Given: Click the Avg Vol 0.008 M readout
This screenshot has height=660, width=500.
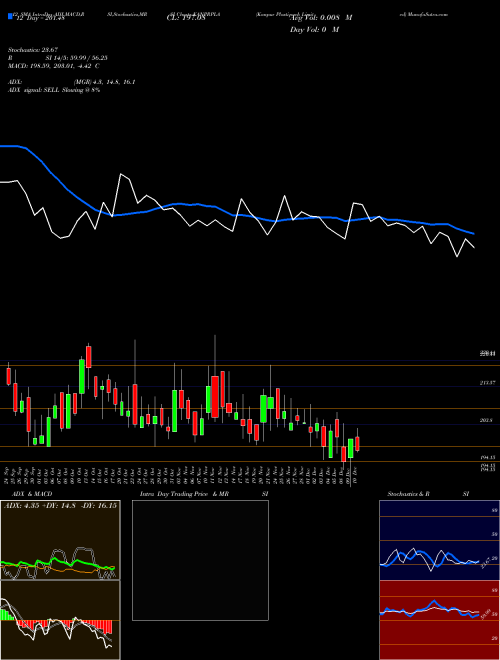Looking at the screenshot, I should [x=321, y=18].
